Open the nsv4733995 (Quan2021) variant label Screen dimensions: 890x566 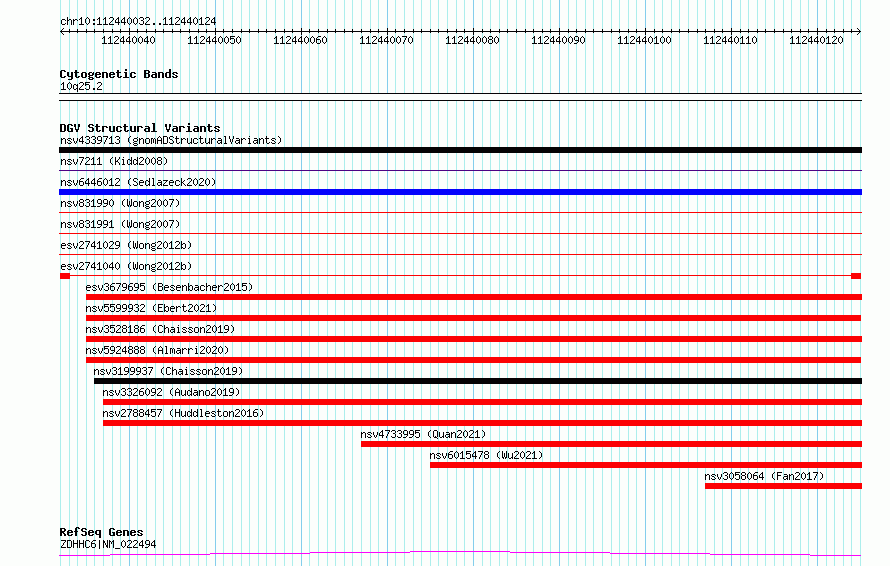(x=423, y=434)
